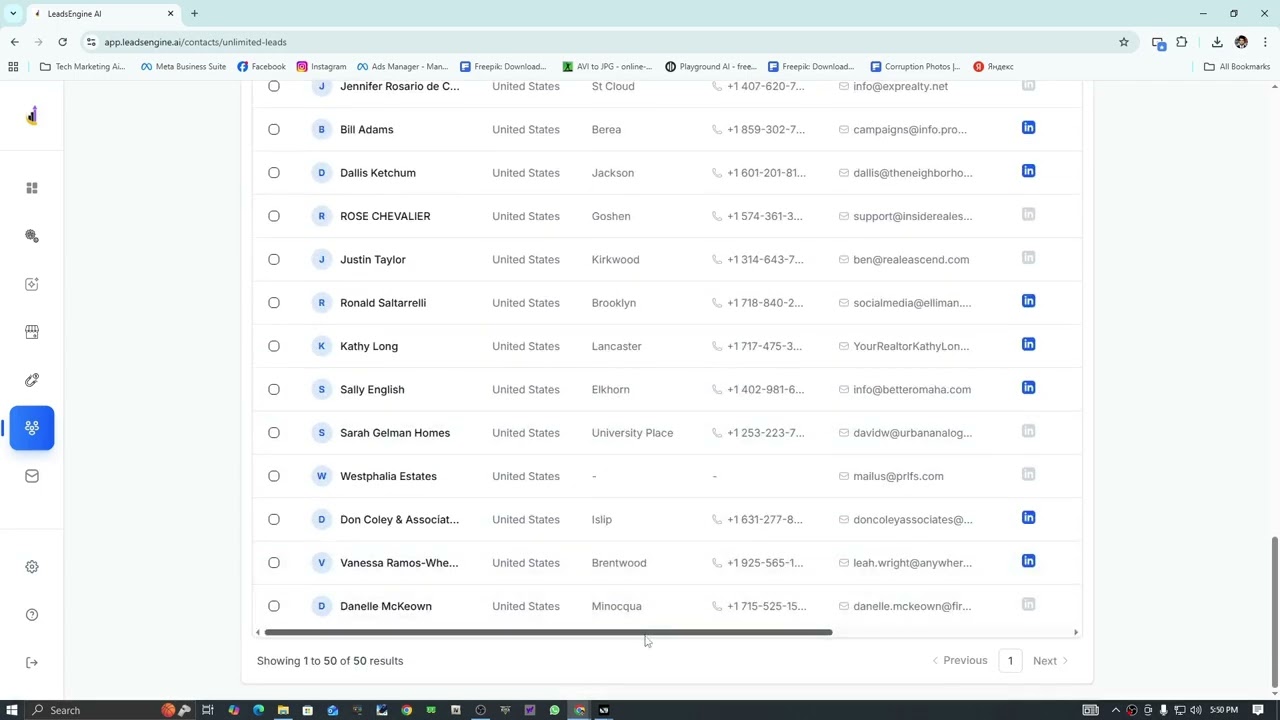
Task: Open the mail envelope icon in sidebar
Action: tap(32, 476)
